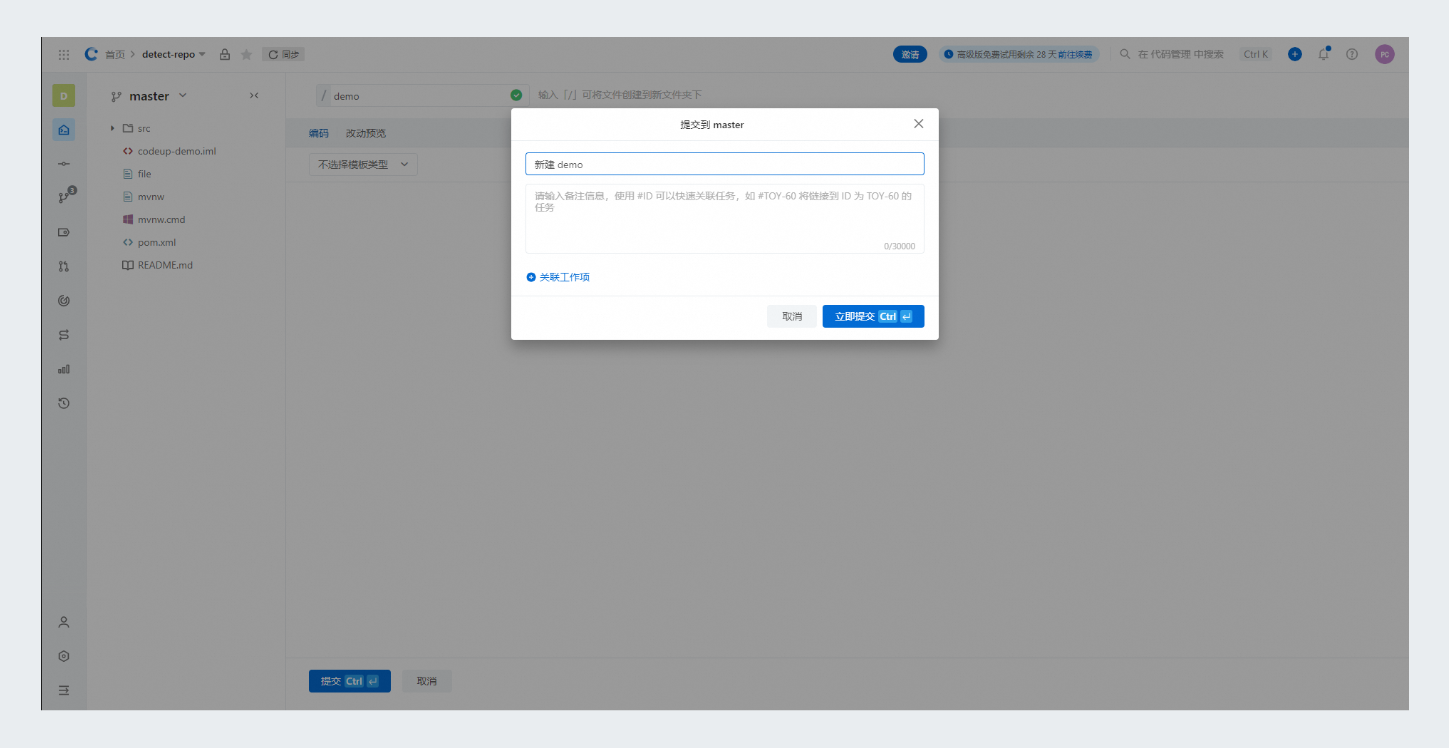Open the commits sidebar icon
Viewport: 1449px width, 748px height.
tap(64, 164)
